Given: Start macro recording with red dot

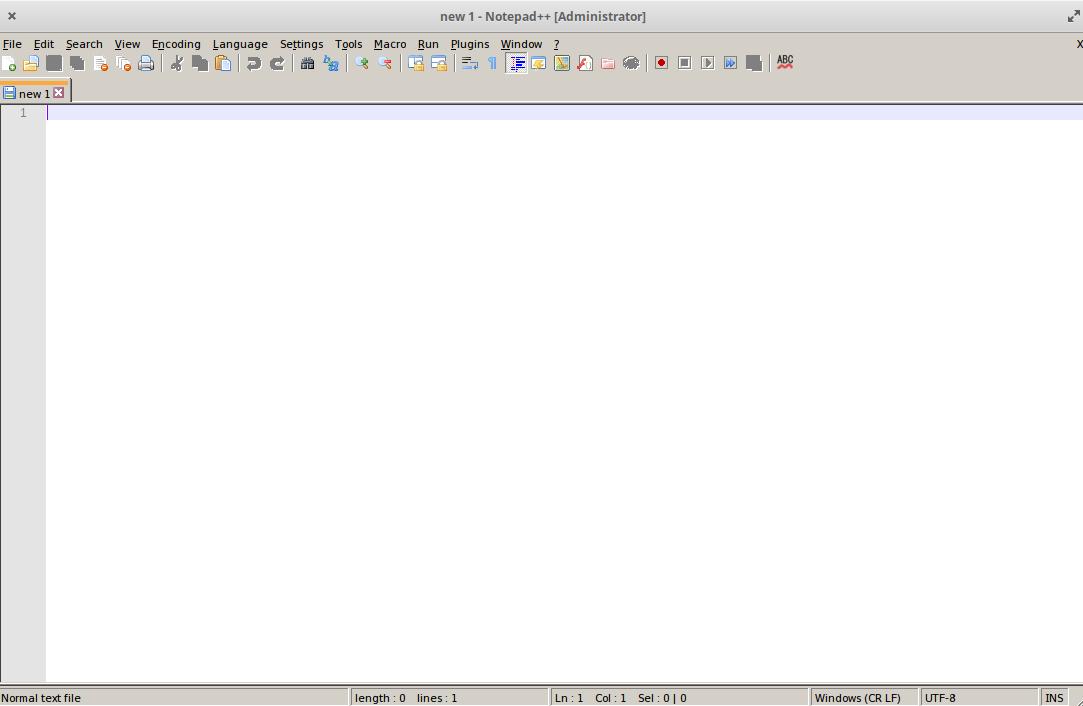Looking at the screenshot, I should (x=662, y=64).
